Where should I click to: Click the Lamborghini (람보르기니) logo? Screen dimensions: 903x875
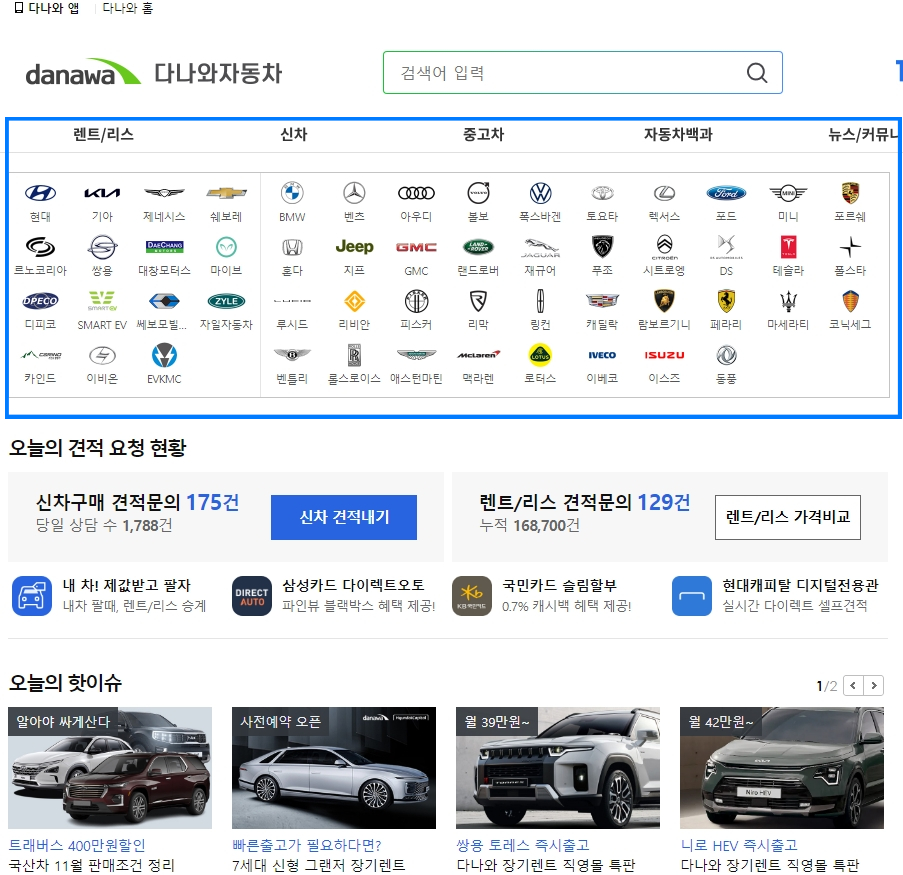tap(665, 301)
